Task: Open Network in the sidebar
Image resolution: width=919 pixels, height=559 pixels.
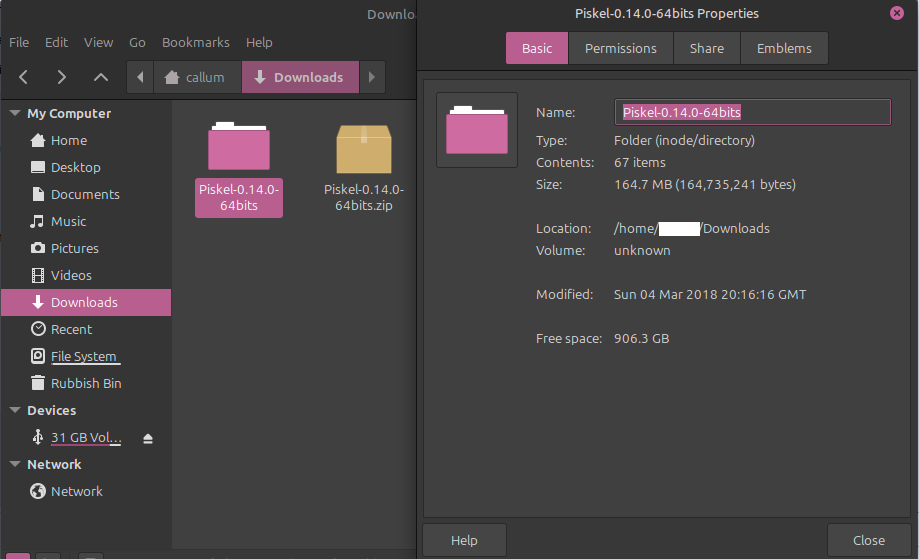Action: (86, 492)
